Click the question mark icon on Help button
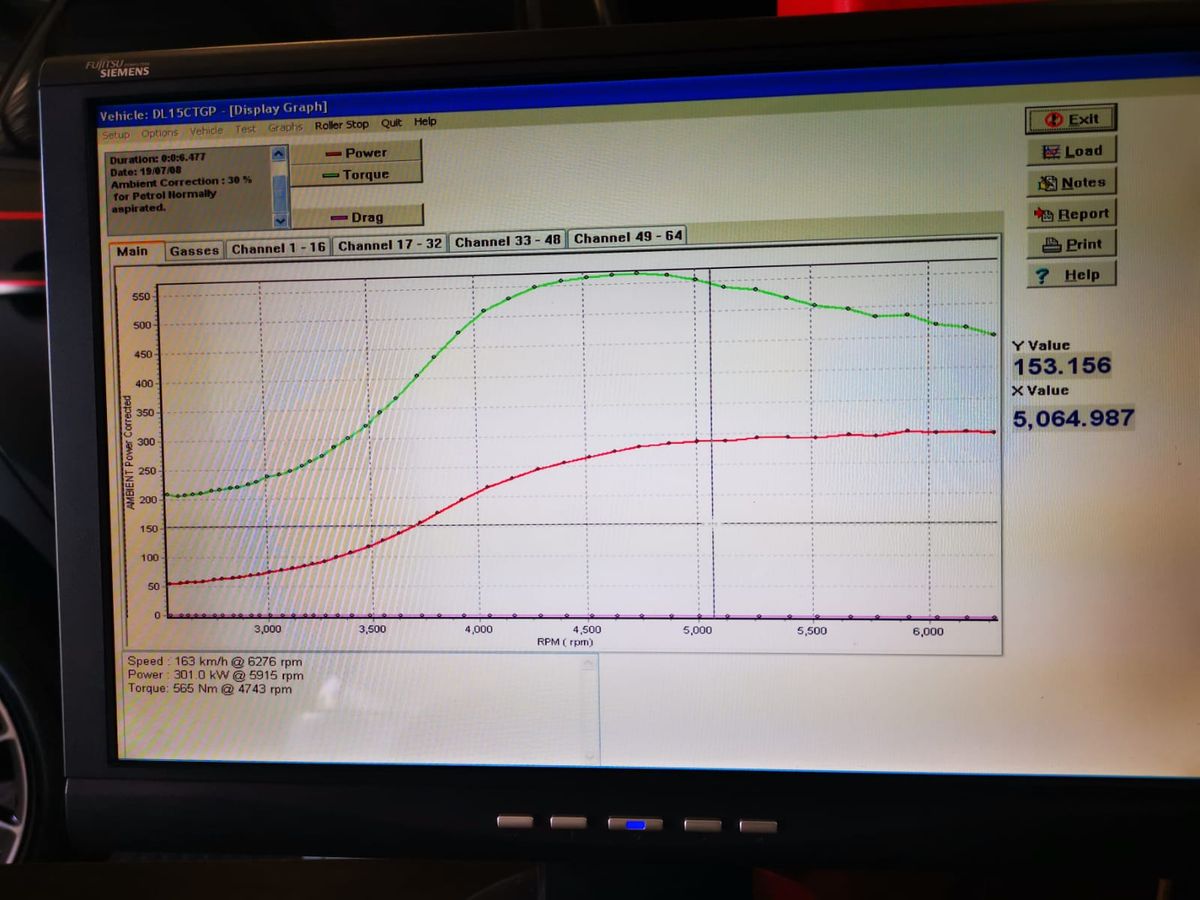This screenshot has height=900, width=1200. [x=1043, y=275]
